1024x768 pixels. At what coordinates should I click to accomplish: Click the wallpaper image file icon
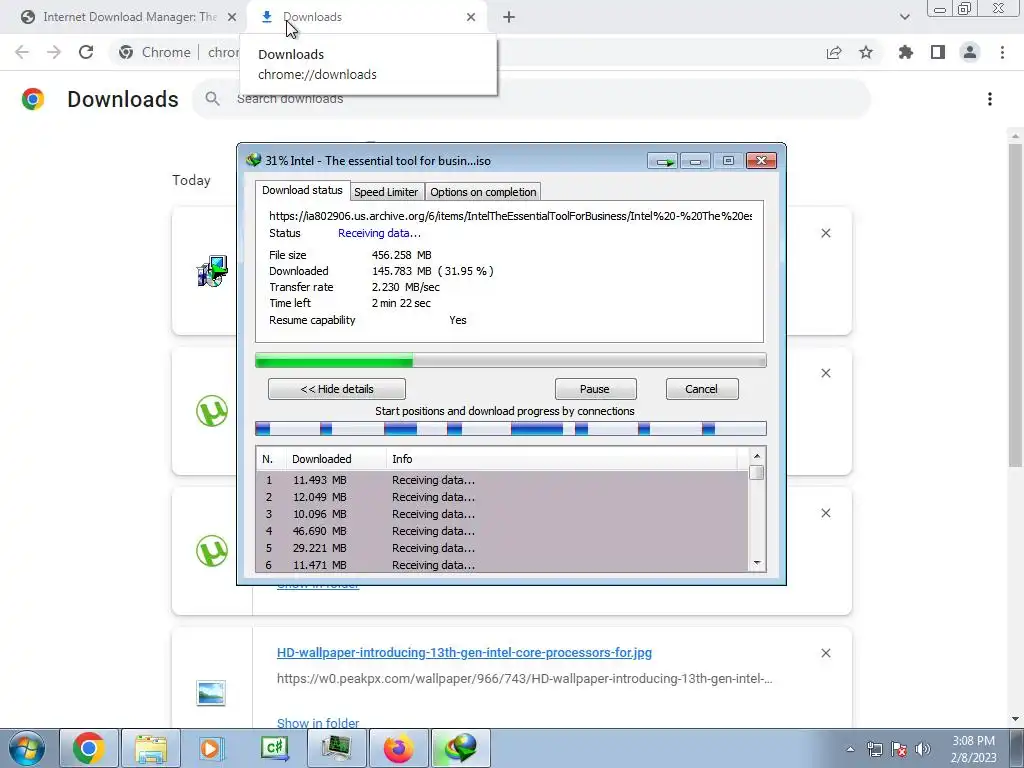[211, 692]
